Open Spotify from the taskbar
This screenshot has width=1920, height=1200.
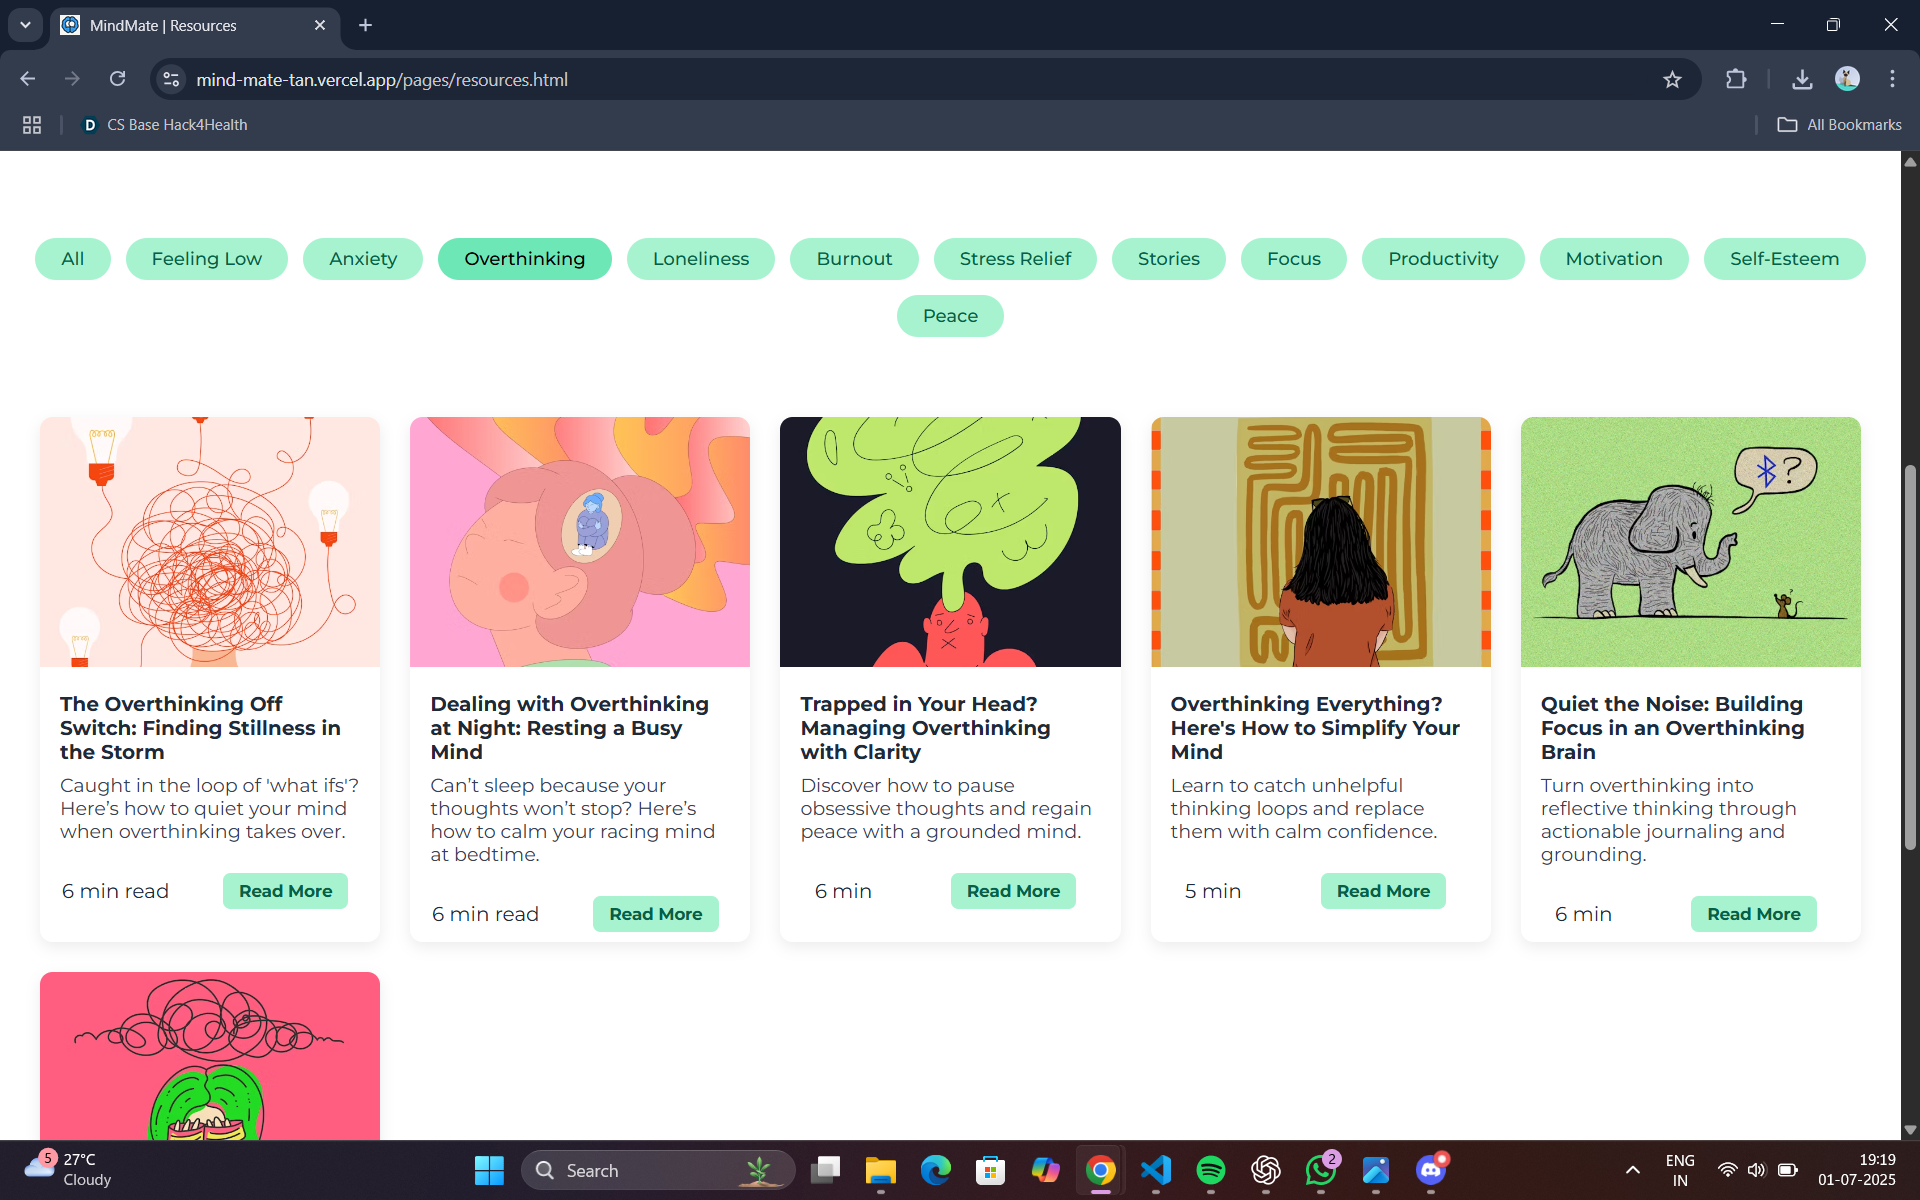[1210, 1170]
